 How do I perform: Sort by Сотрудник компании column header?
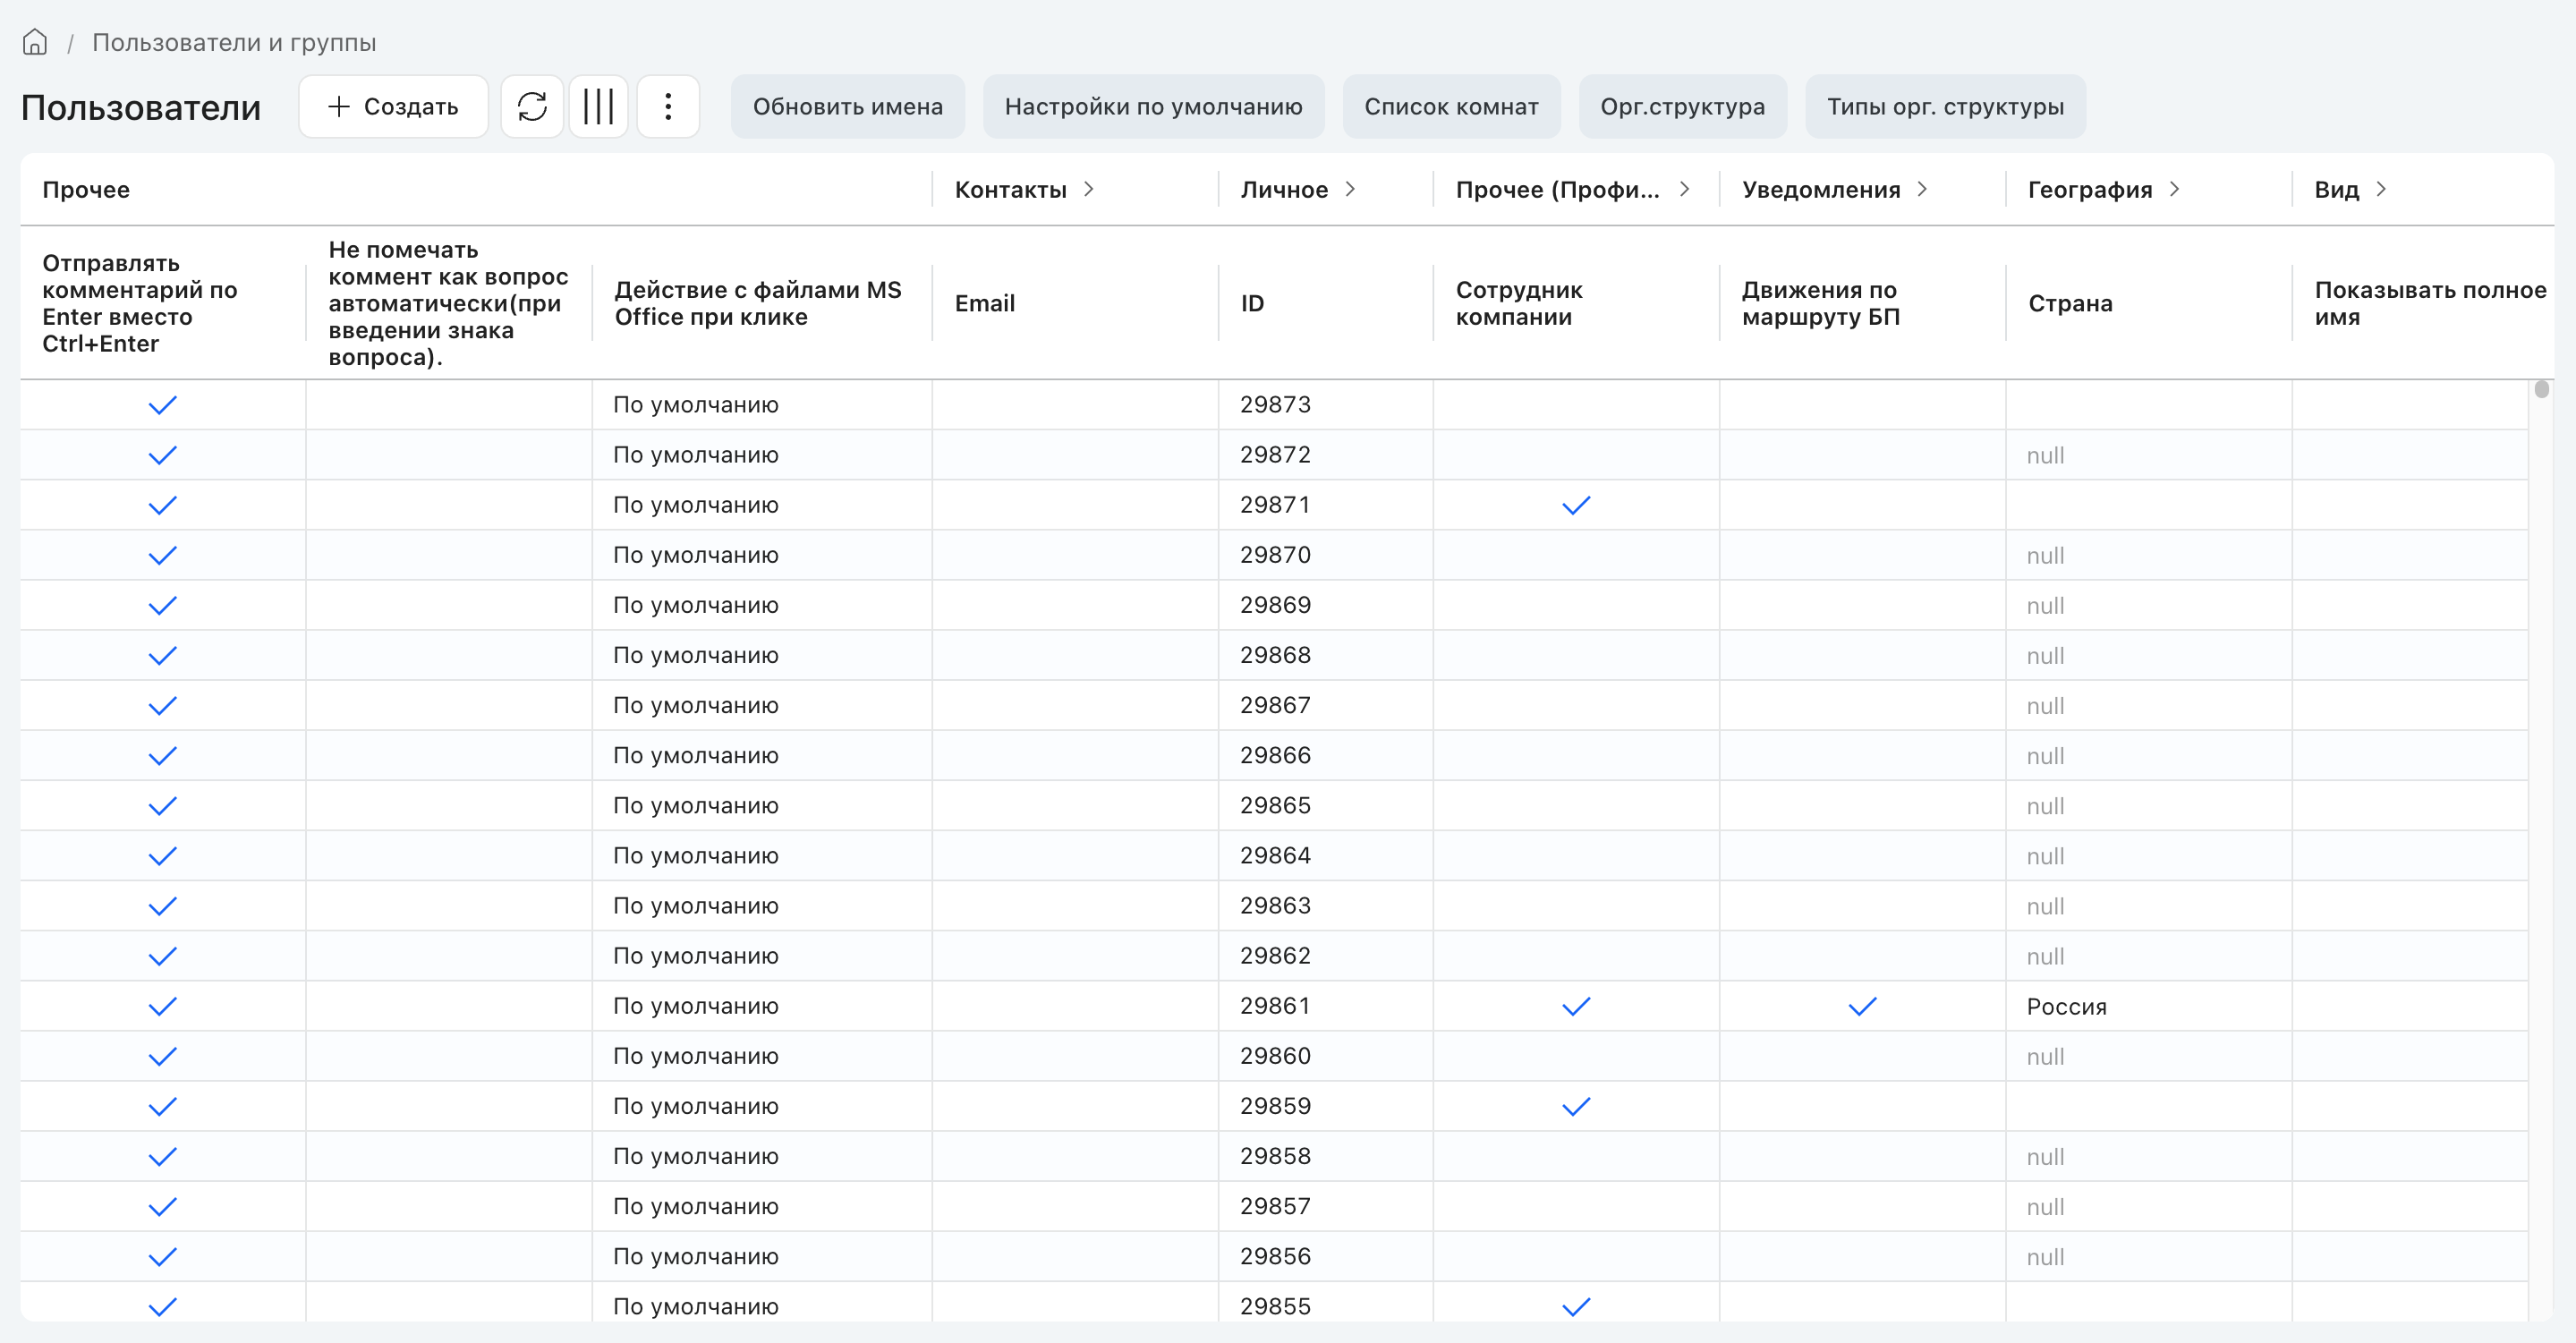point(1518,303)
